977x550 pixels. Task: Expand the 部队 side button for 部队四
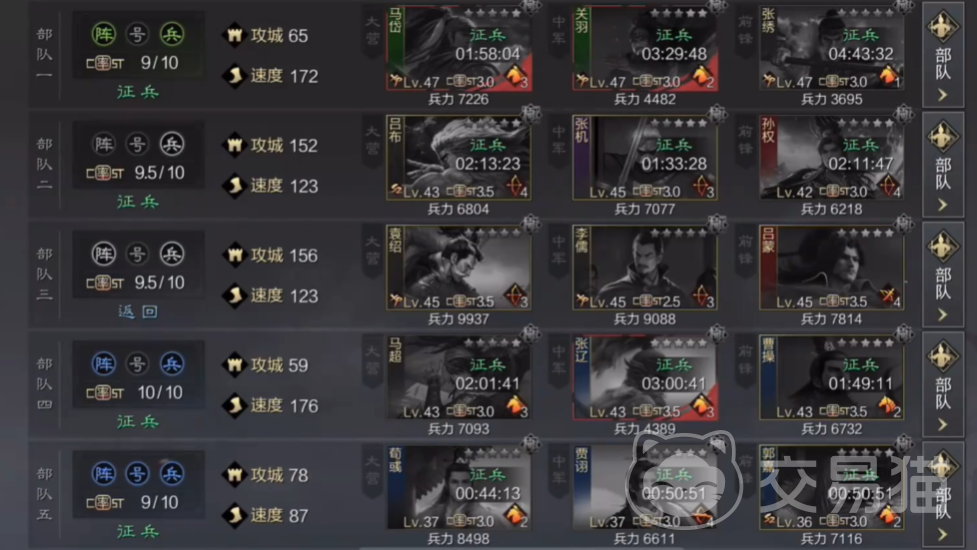(x=943, y=382)
